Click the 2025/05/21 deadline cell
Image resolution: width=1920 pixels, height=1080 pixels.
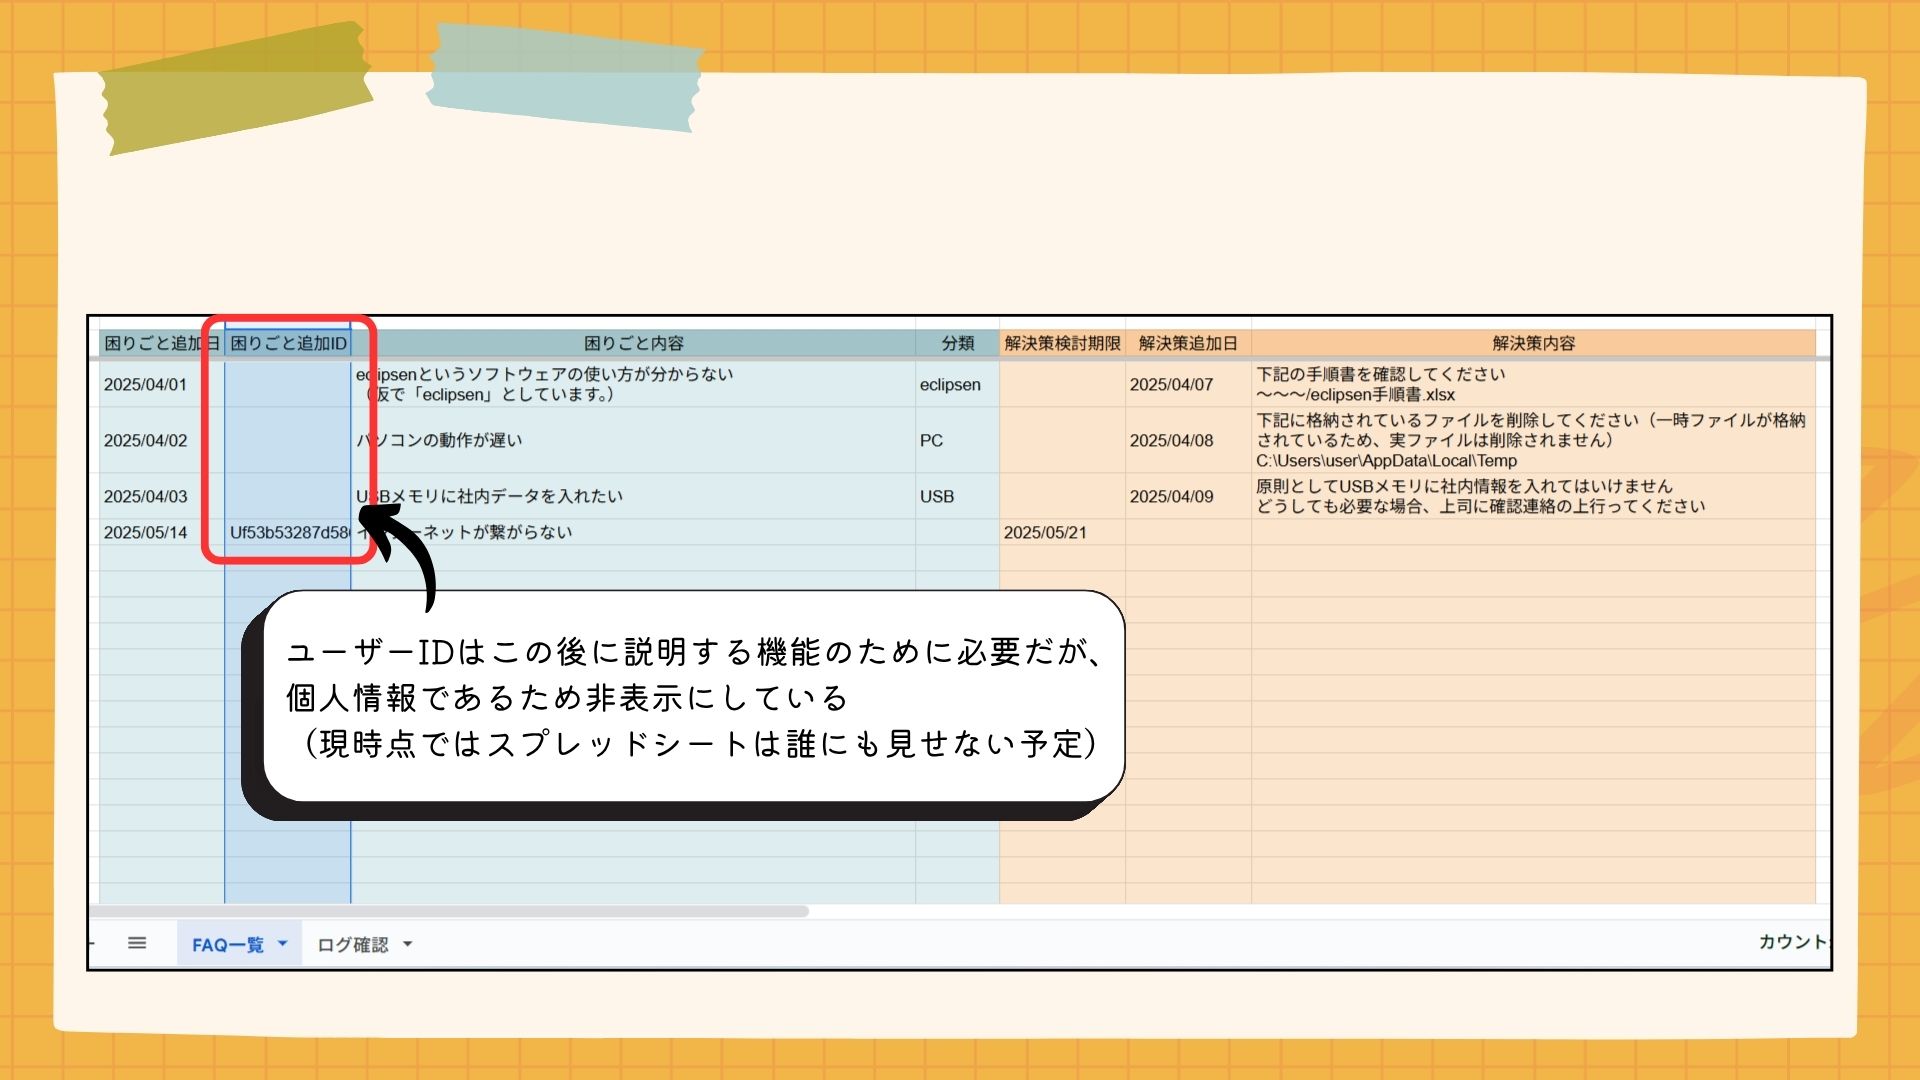[1062, 532]
